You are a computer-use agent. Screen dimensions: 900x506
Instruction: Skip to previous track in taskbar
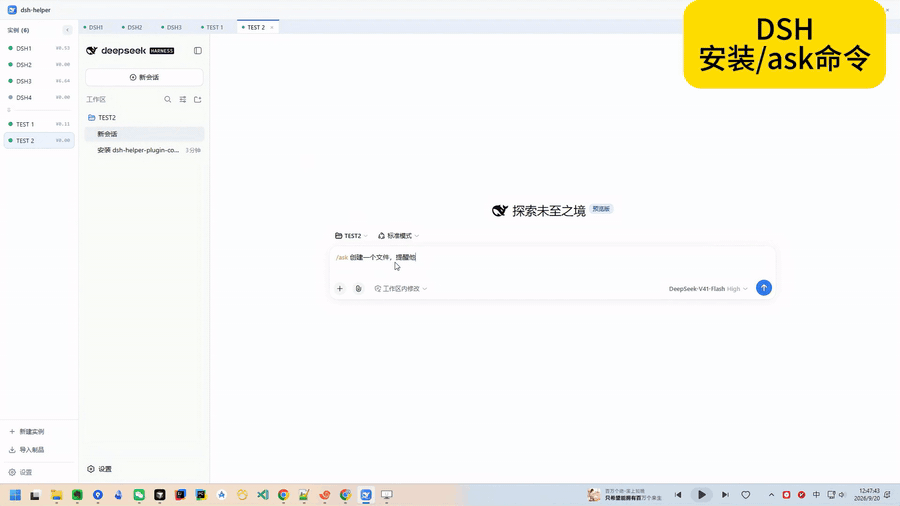(x=678, y=495)
